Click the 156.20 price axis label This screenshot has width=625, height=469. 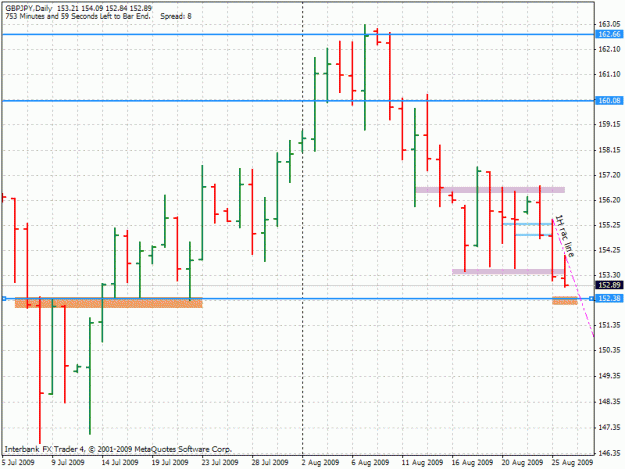coord(609,200)
